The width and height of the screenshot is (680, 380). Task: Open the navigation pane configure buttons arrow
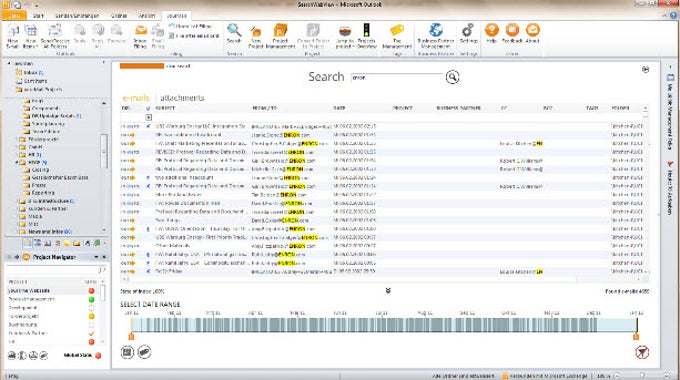pyautogui.click(x=105, y=243)
